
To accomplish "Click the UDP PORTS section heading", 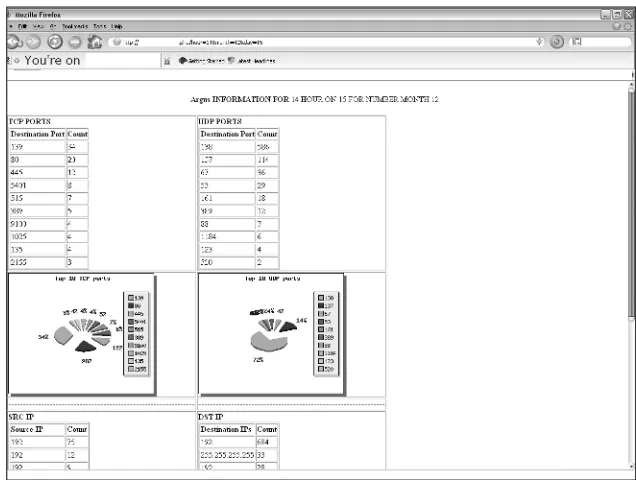I will (219, 121).
